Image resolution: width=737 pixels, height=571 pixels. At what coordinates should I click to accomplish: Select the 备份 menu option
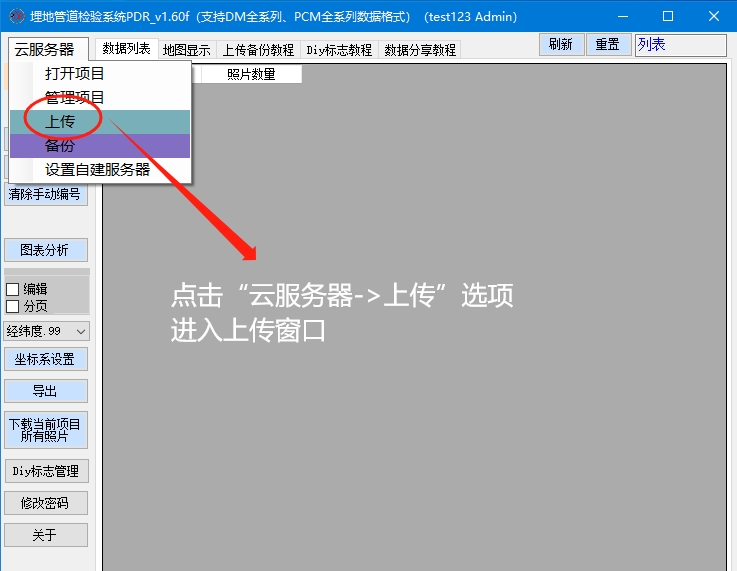point(60,146)
